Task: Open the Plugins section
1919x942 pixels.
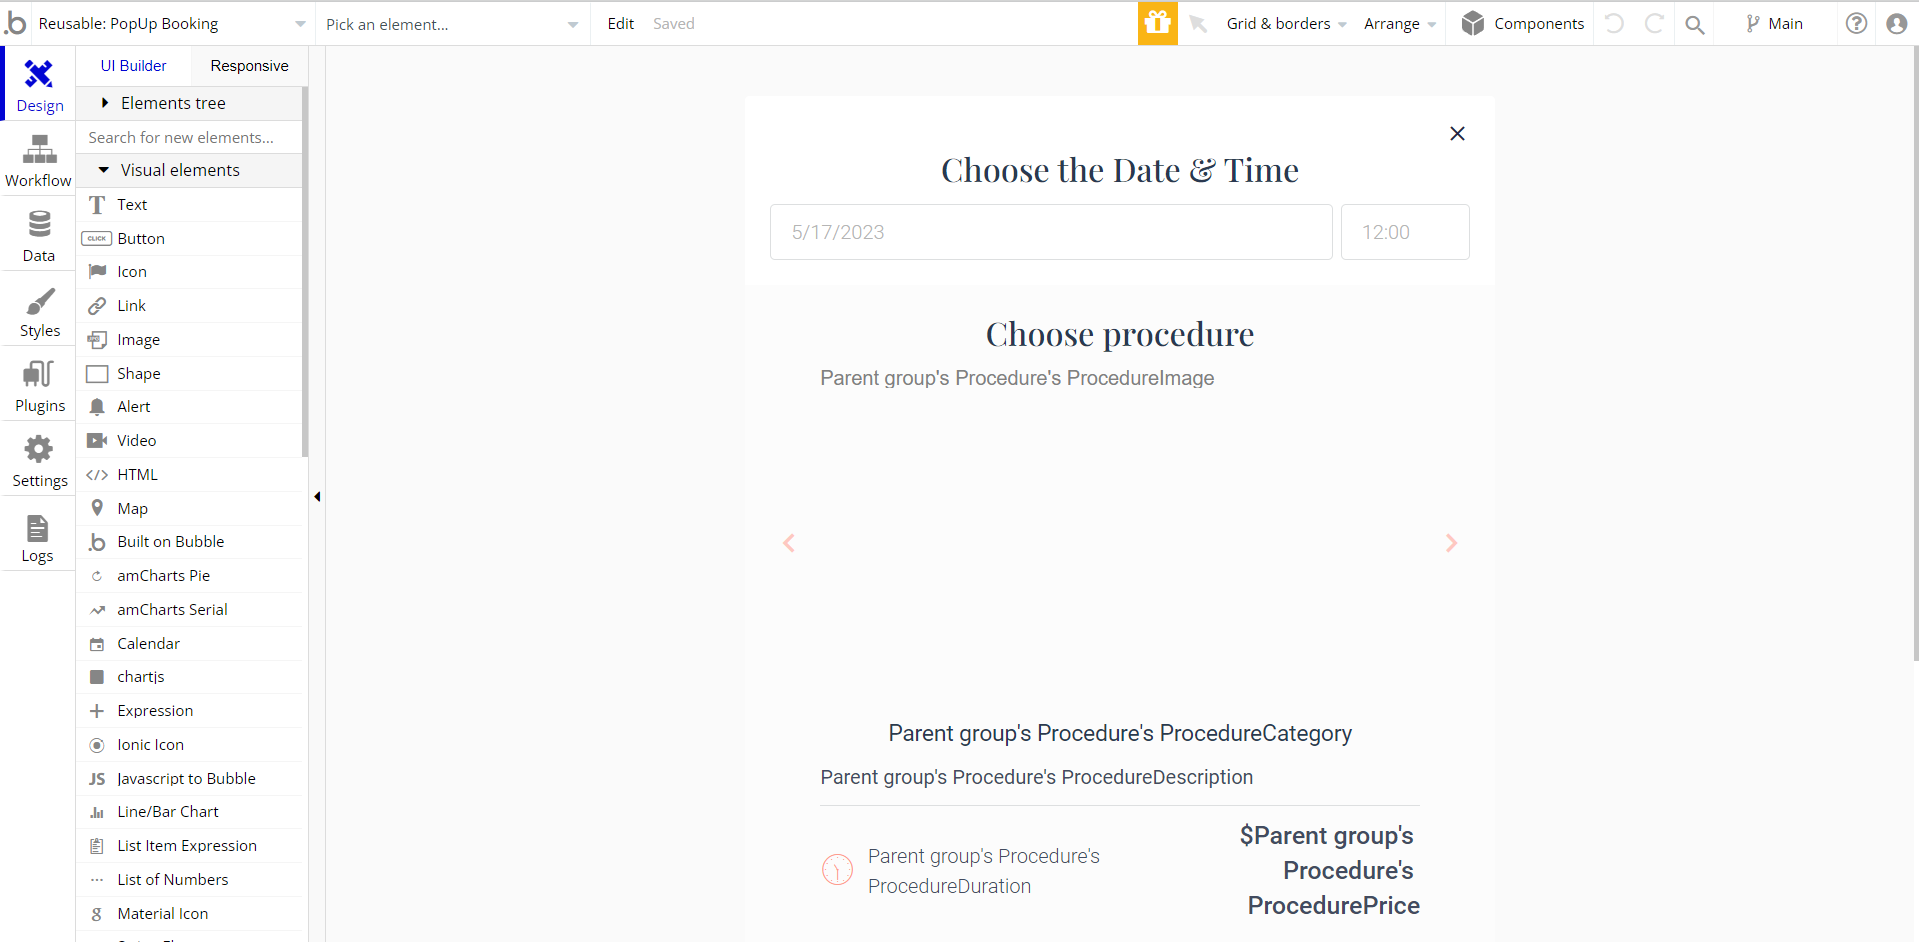Action: (38, 385)
